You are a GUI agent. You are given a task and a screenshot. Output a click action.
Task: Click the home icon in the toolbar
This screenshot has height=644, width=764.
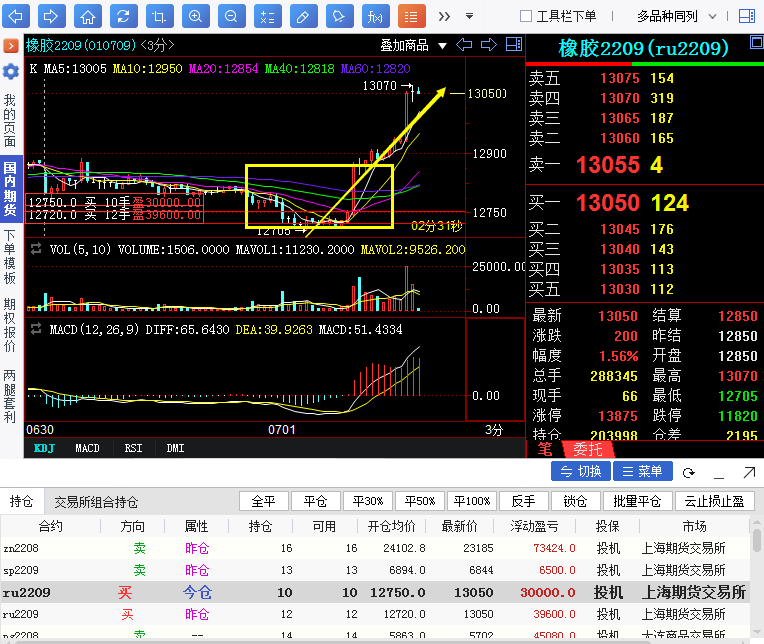(88, 16)
